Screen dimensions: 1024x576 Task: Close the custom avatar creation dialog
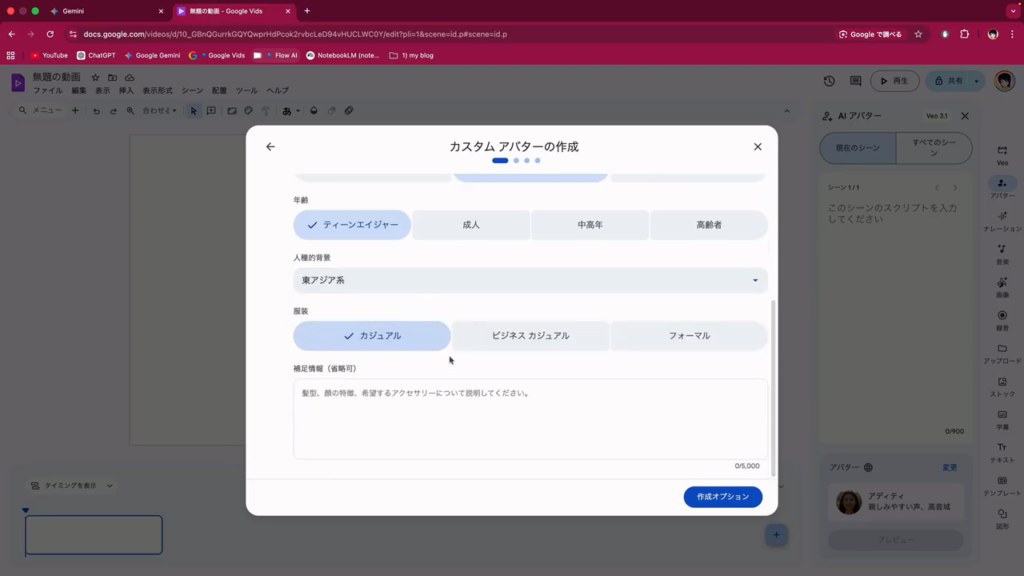pos(757,147)
